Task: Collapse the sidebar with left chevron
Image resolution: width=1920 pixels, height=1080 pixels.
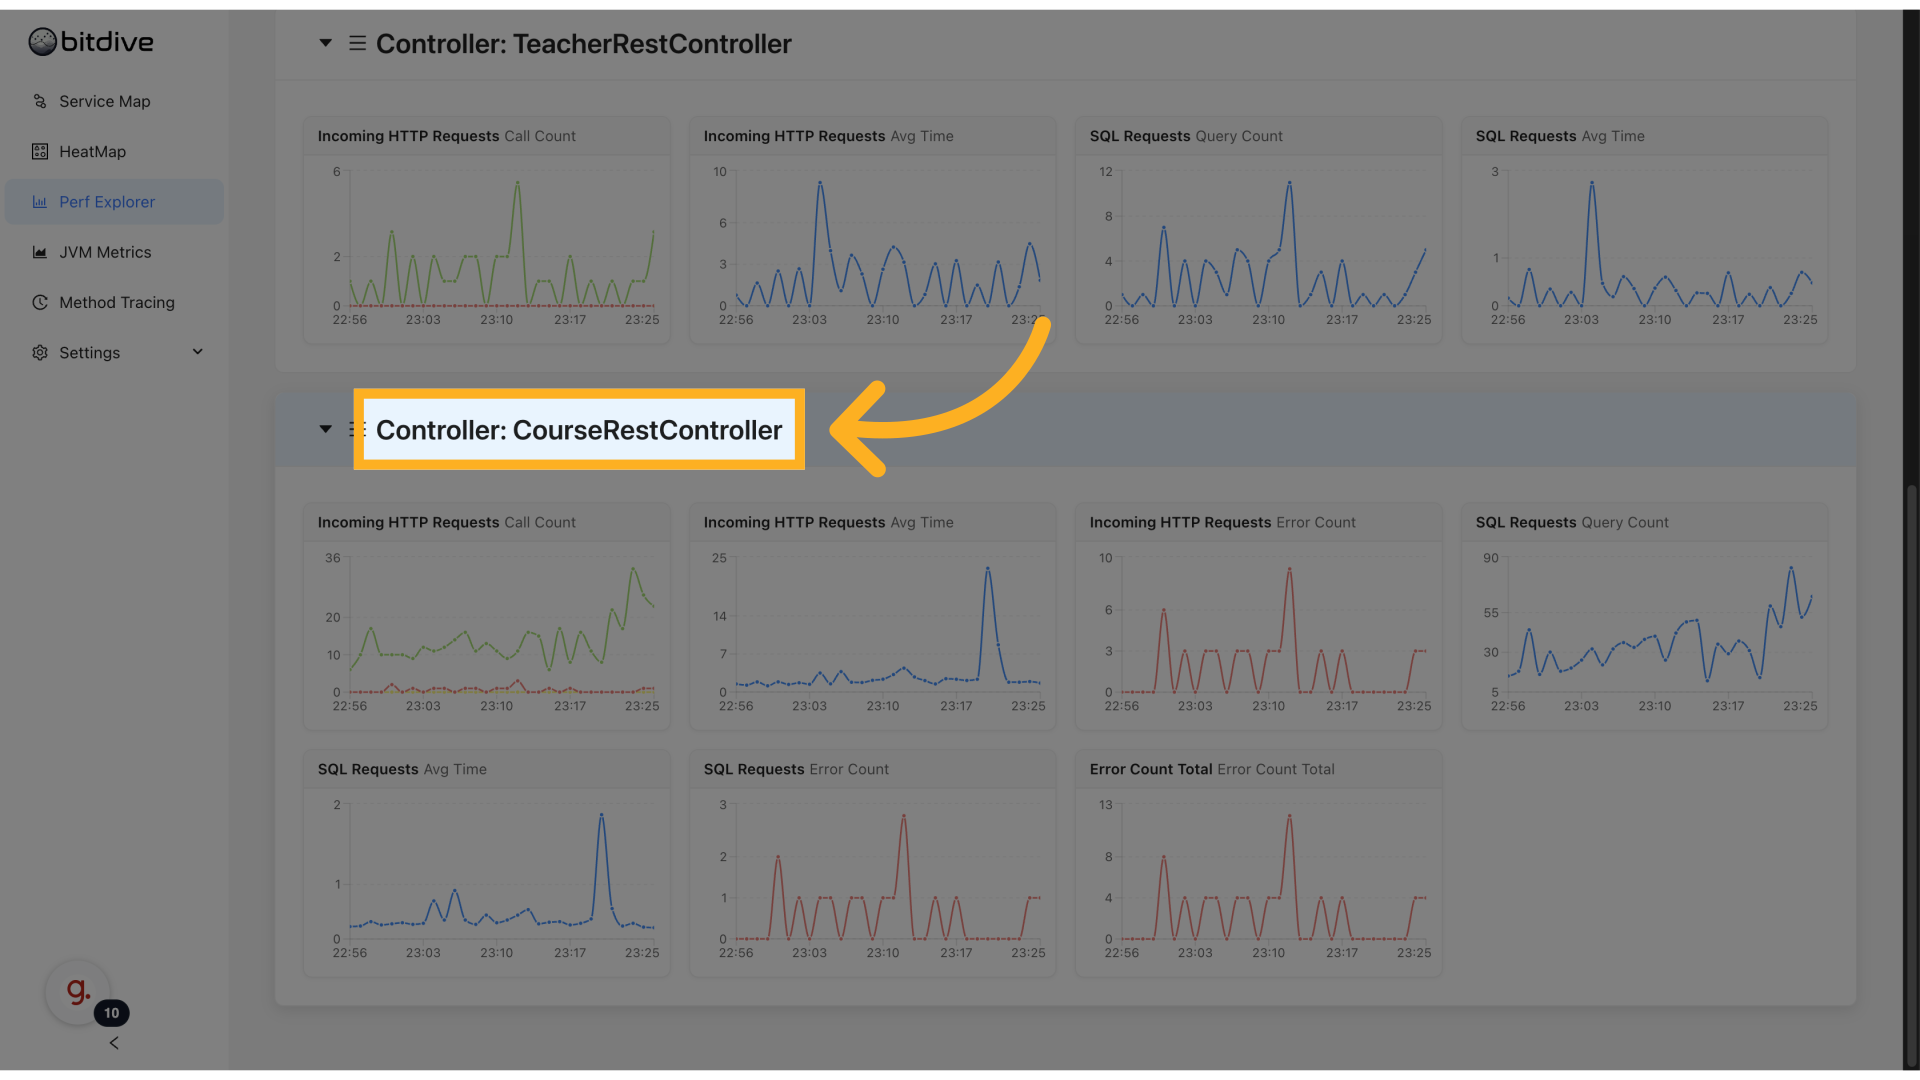Action: tap(114, 1043)
